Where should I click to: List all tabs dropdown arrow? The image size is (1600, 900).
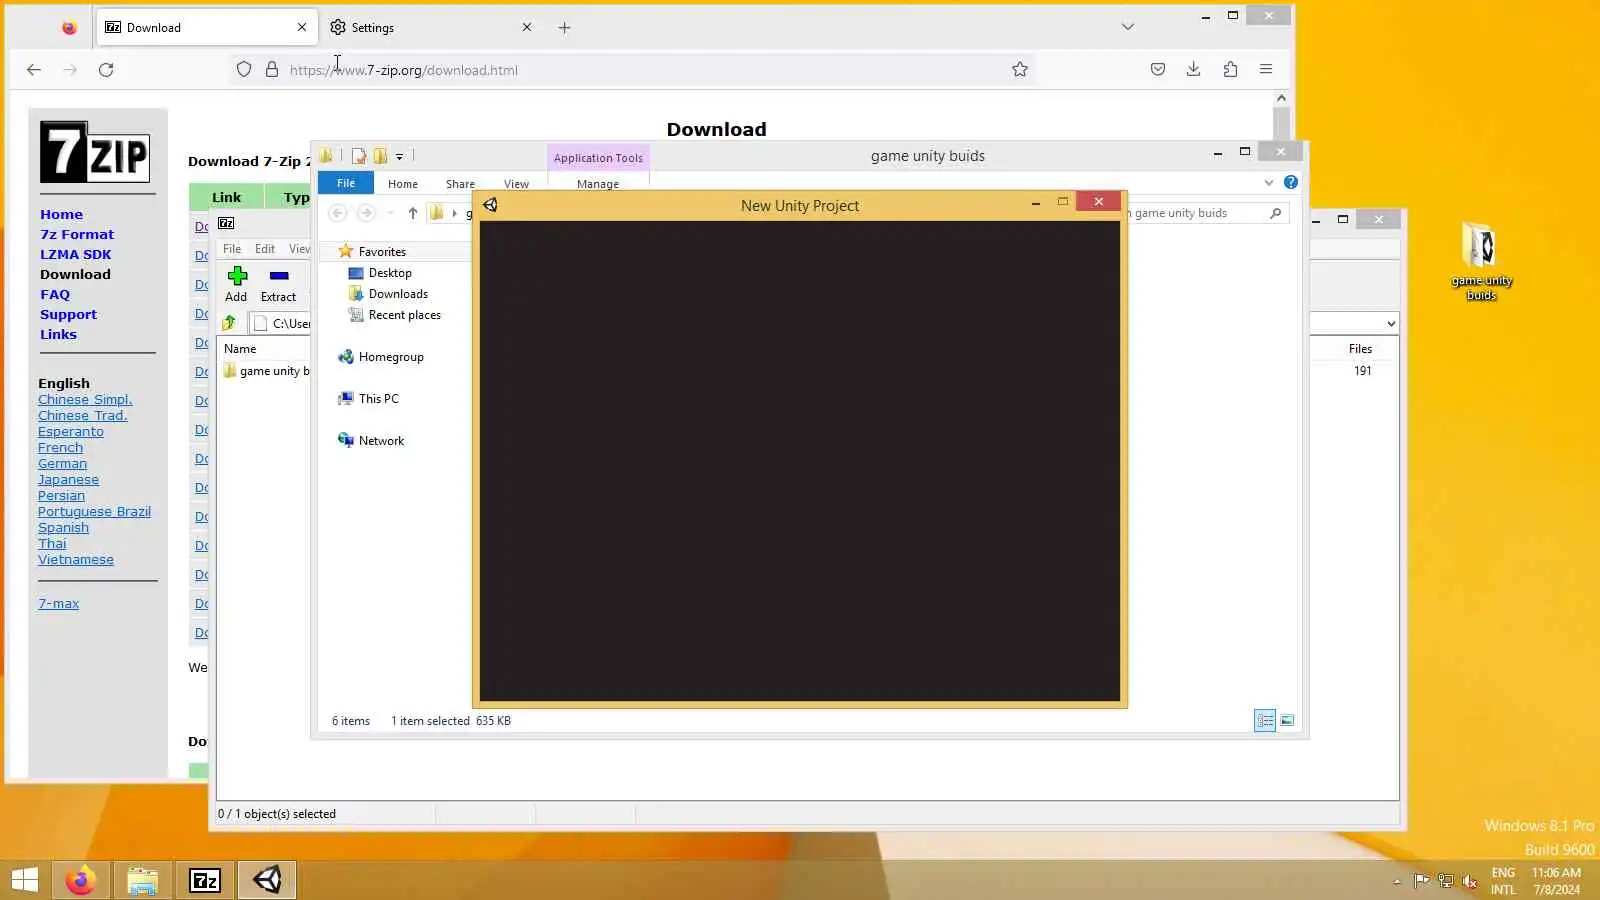pos(1128,27)
